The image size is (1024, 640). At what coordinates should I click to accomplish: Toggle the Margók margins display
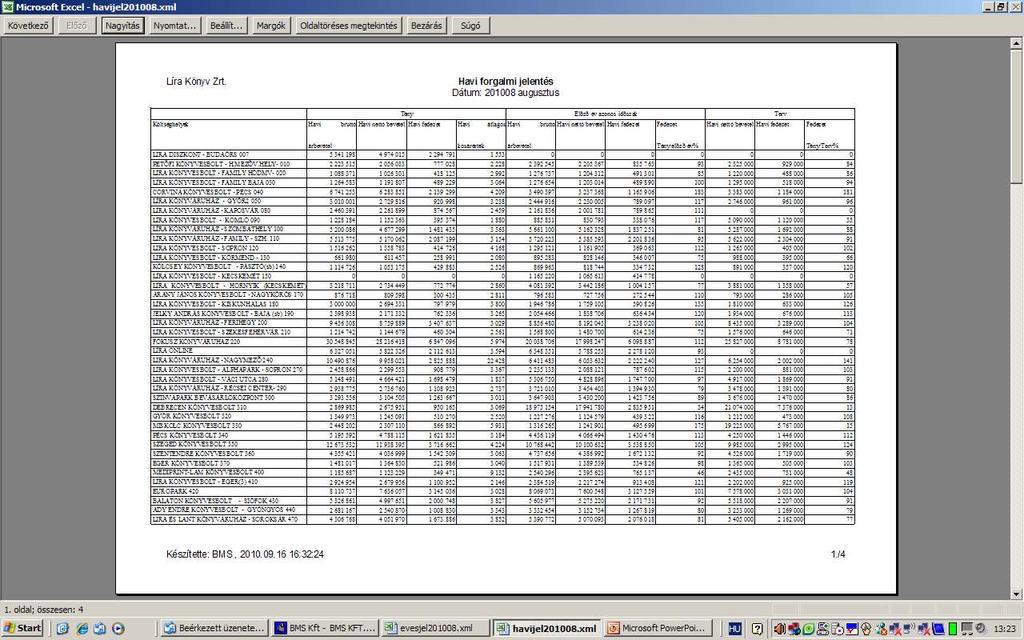pyautogui.click(x=271, y=25)
